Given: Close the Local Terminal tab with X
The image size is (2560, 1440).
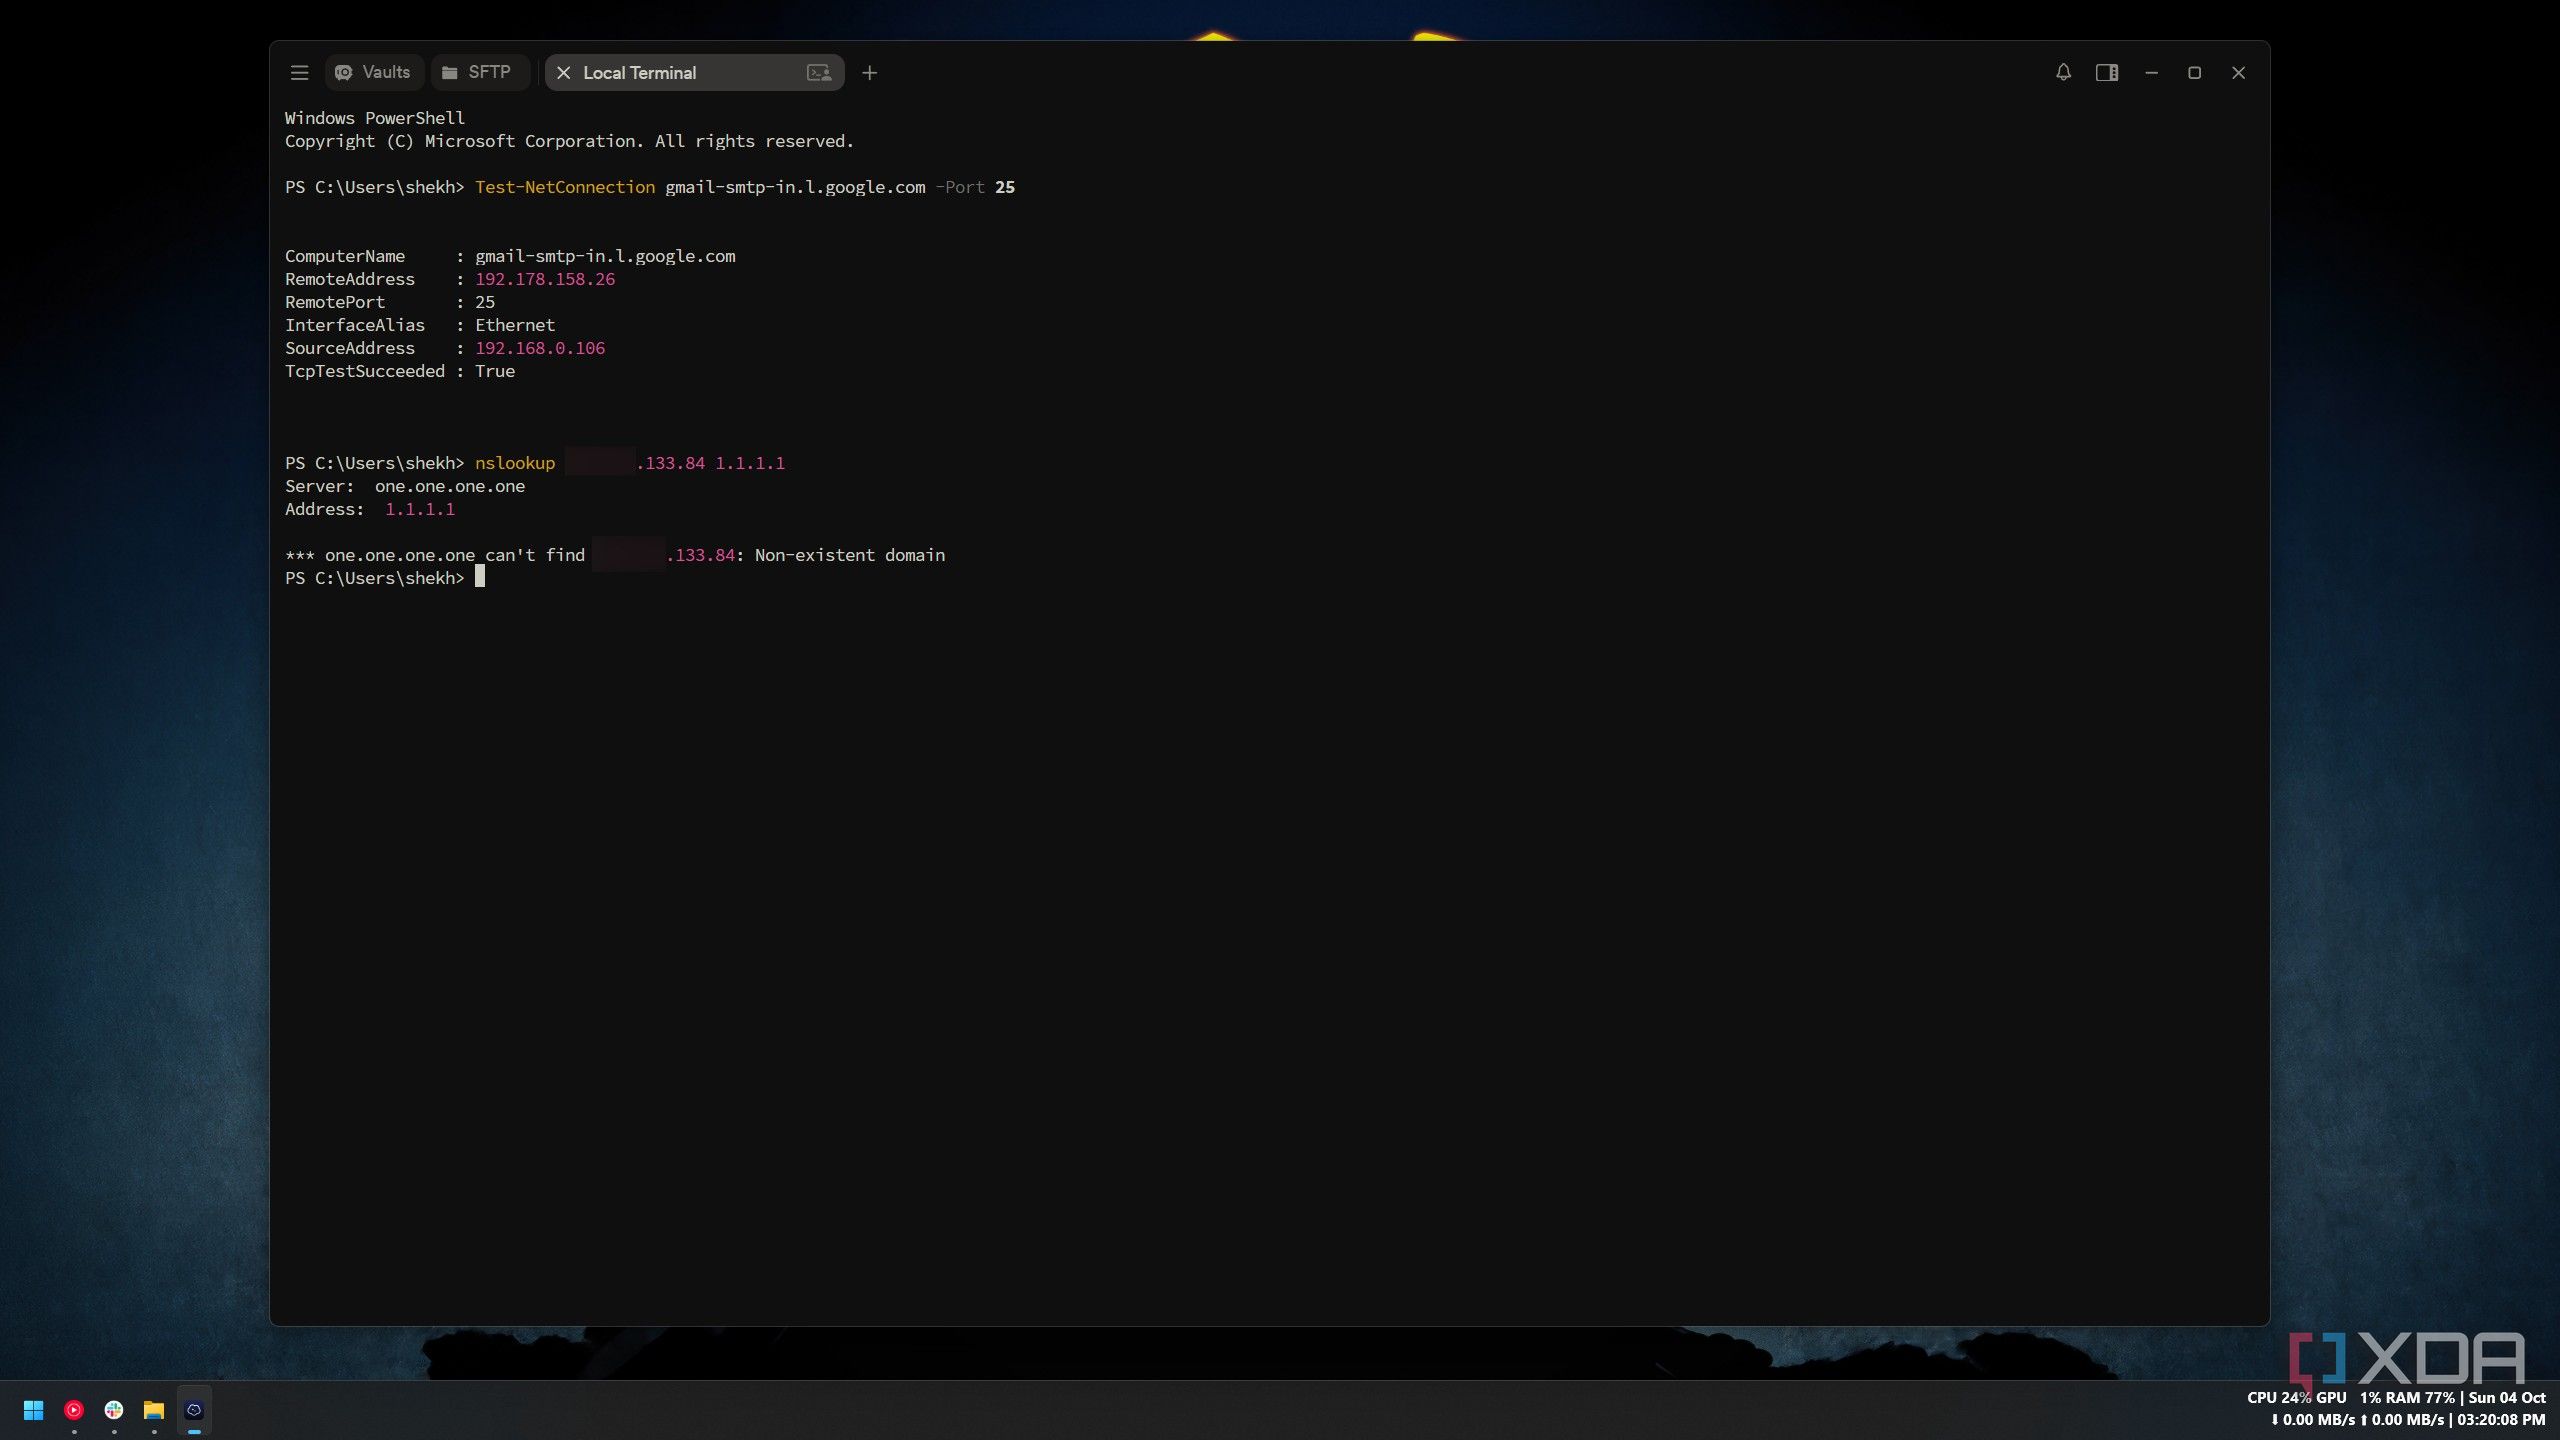Looking at the screenshot, I should pyautogui.click(x=563, y=73).
